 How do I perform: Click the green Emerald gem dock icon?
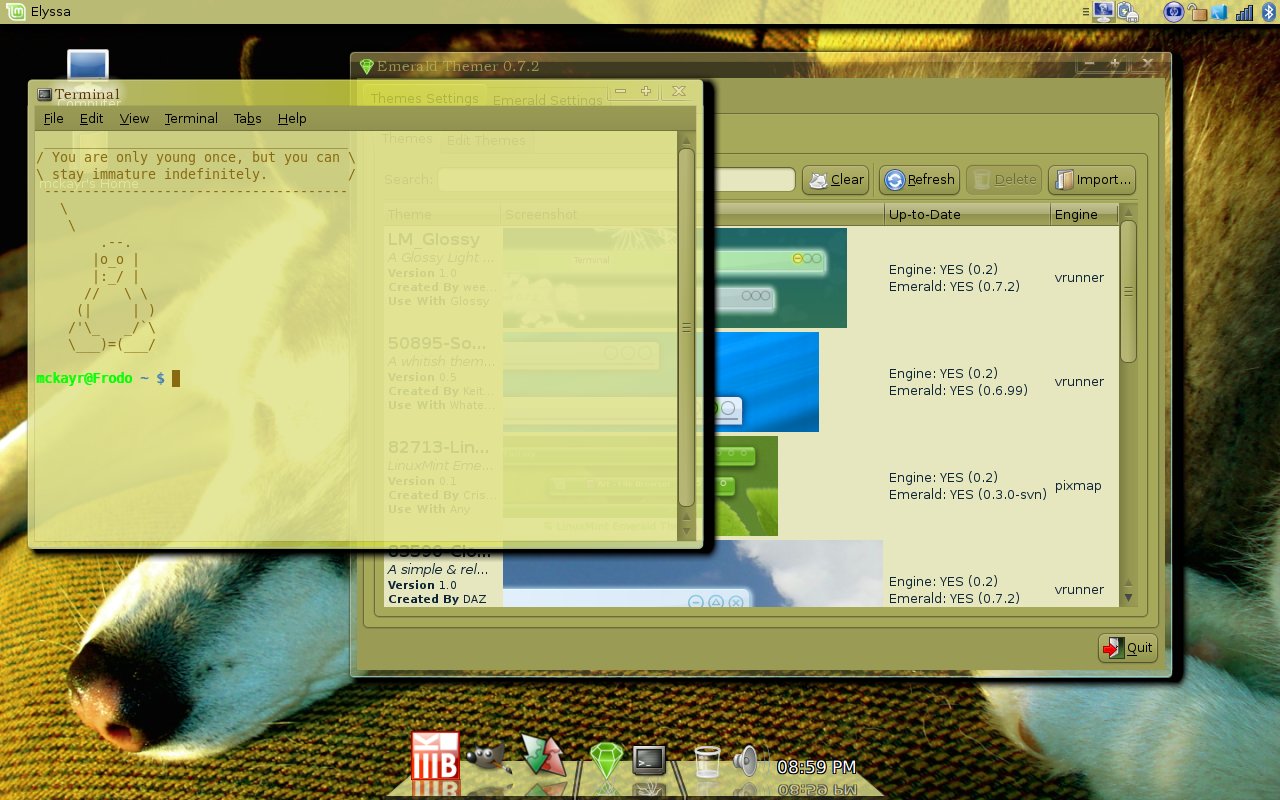point(606,760)
